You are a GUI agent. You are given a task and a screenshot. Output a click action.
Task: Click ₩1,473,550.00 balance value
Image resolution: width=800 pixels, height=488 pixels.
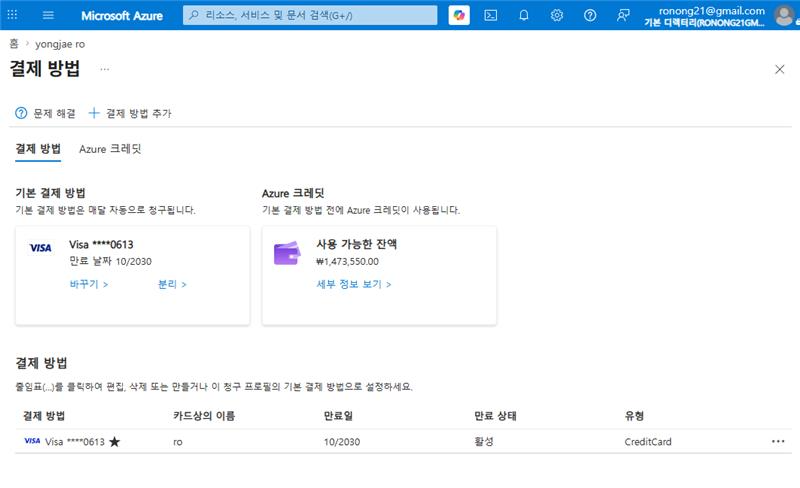[347, 261]
